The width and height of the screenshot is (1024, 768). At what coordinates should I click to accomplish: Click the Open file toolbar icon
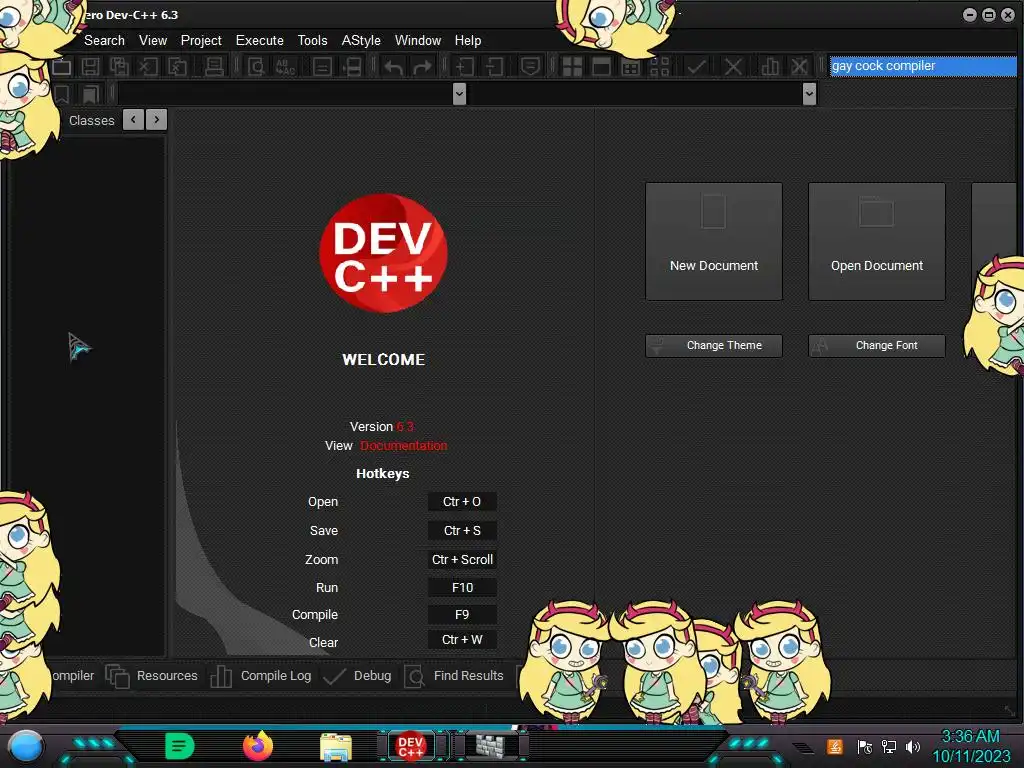pyautogui.click(x=62, y=67)
